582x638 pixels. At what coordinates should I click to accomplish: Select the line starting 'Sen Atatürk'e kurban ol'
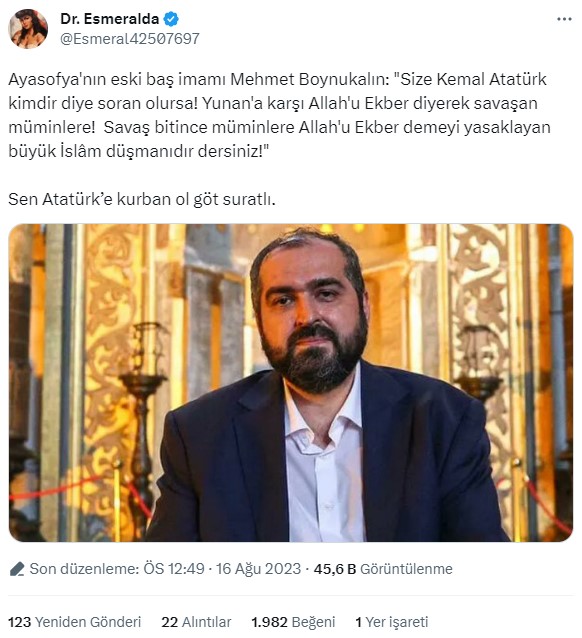[142, 199]
